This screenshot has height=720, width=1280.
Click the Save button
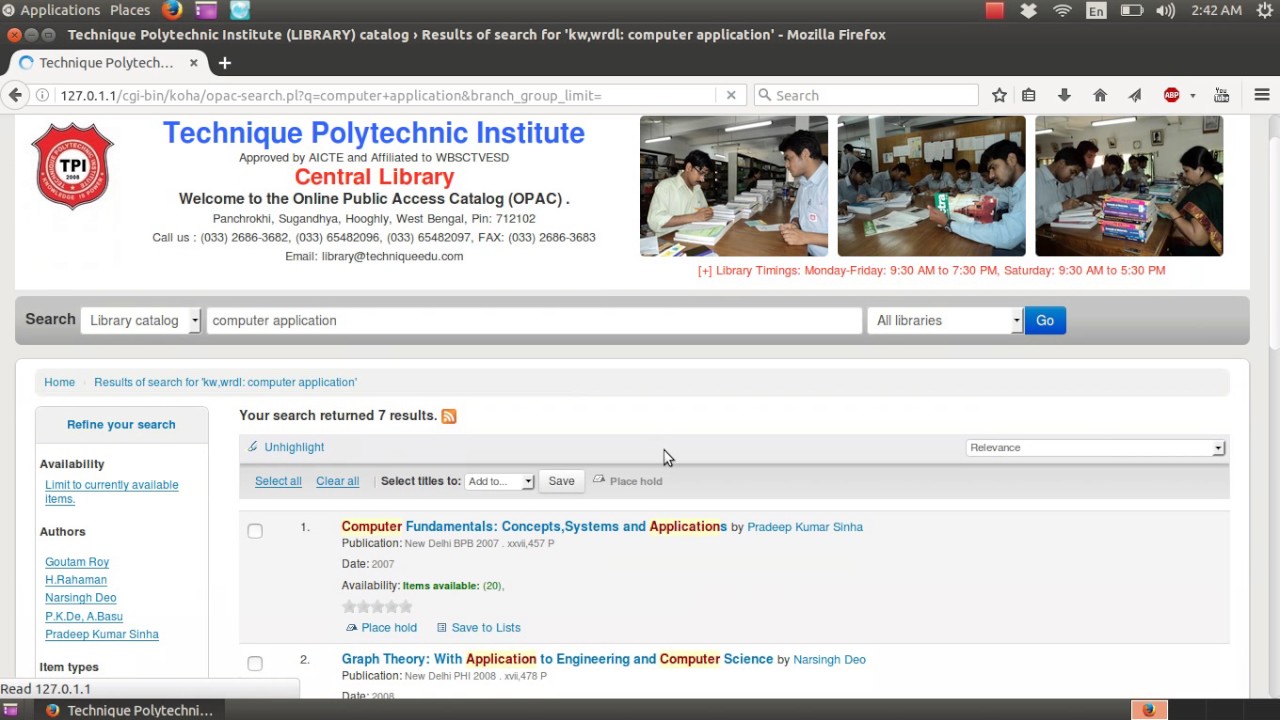pos(561,481)
